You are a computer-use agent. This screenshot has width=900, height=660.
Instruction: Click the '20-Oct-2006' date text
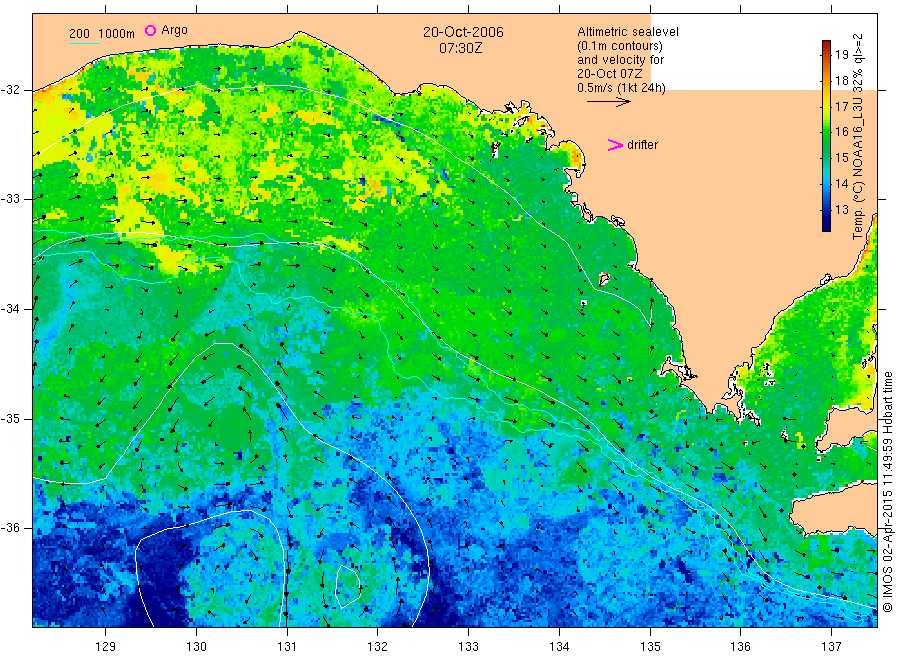pos(463,32)
